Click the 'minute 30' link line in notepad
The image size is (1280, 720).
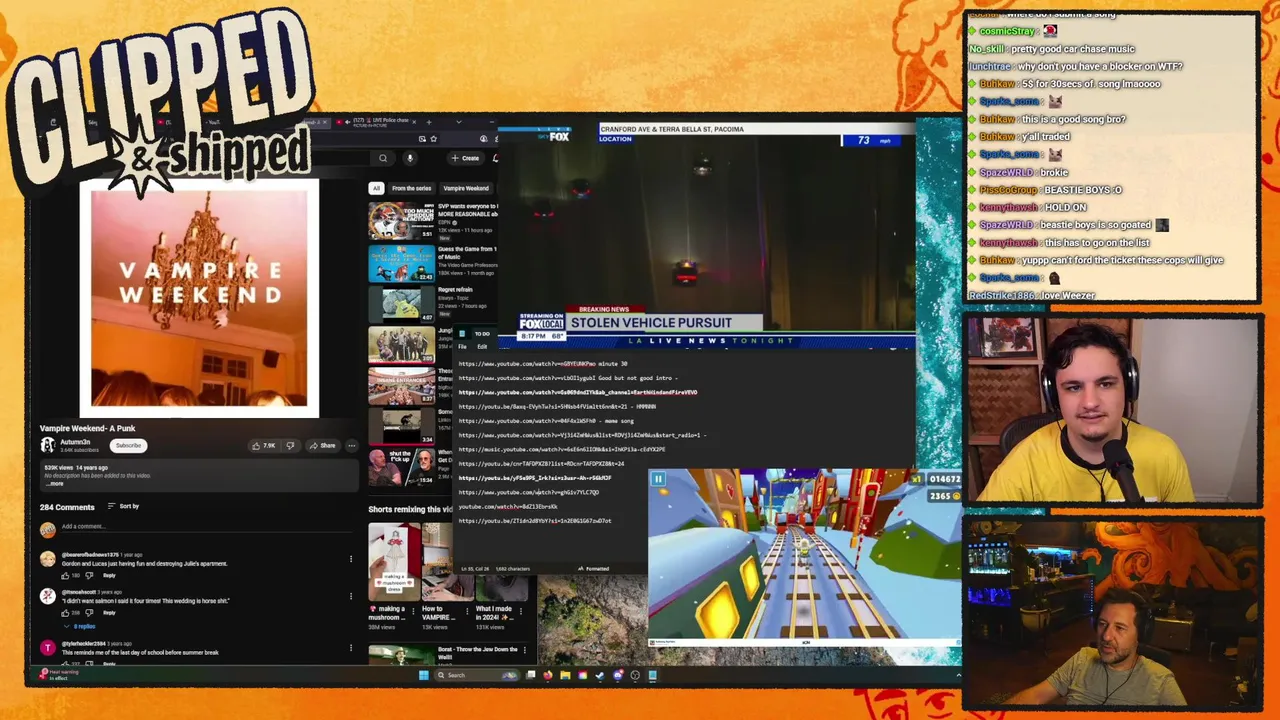[543, 364]
